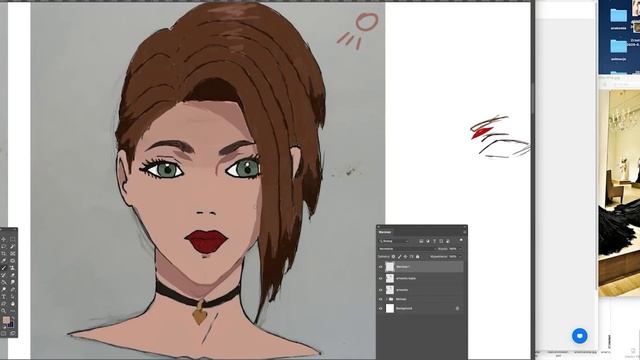The height and width of the screenshot is (360, 640).
Task: Select the Type tool
Action: (x=4, y=296)
